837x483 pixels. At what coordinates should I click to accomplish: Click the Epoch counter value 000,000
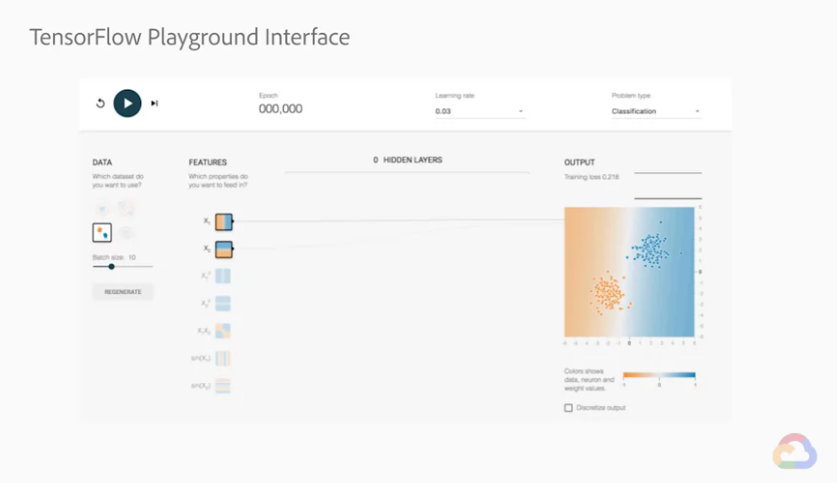click(x=281, y=109)
